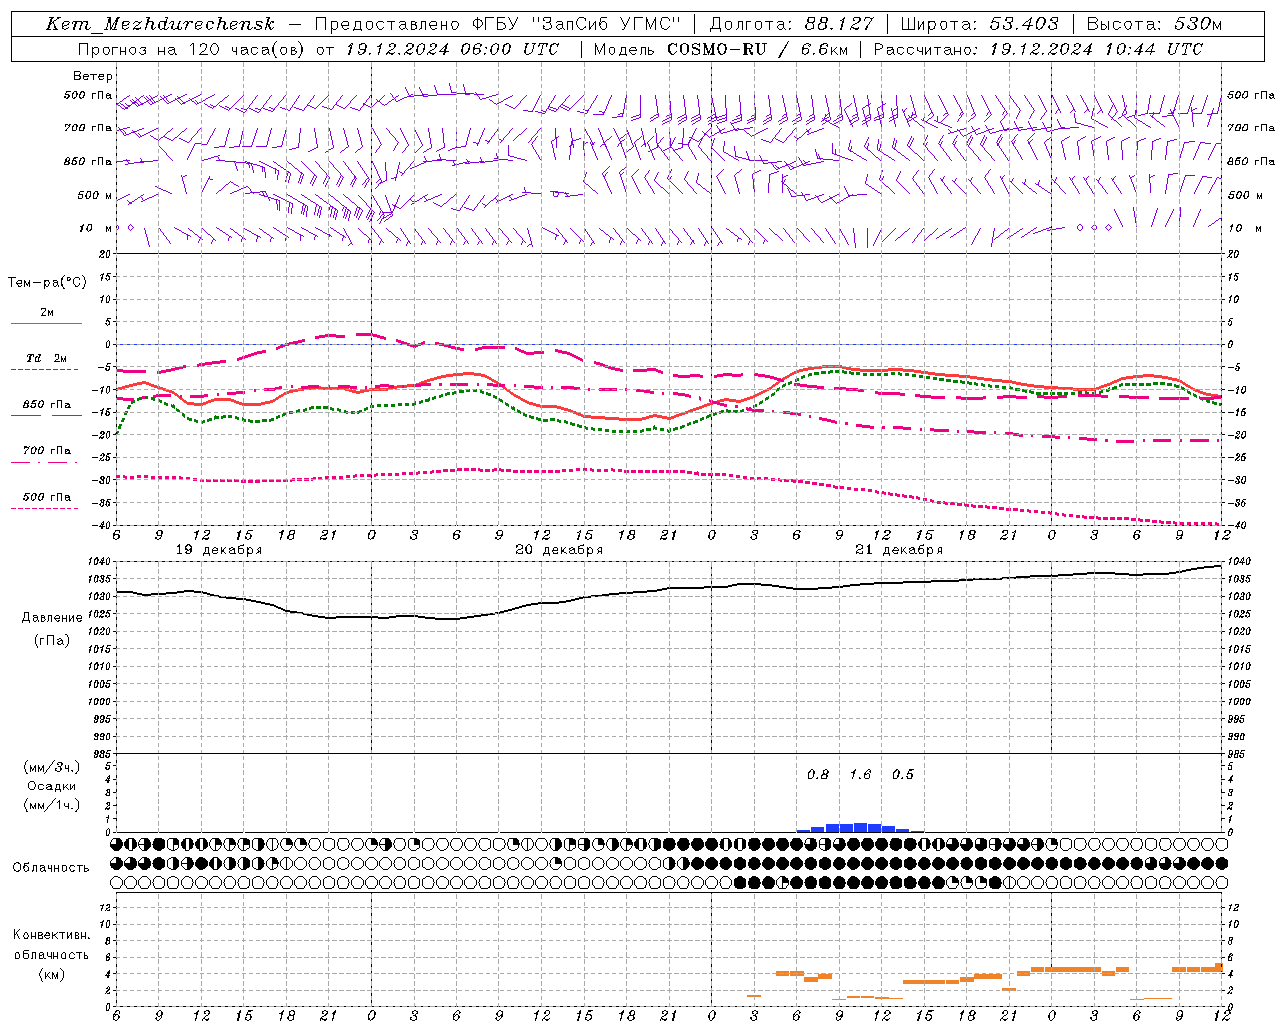Click the precipitation amount "0.8"
Image resolution: width=1280 pixels, height=1024 pixels.
(818, 775)
